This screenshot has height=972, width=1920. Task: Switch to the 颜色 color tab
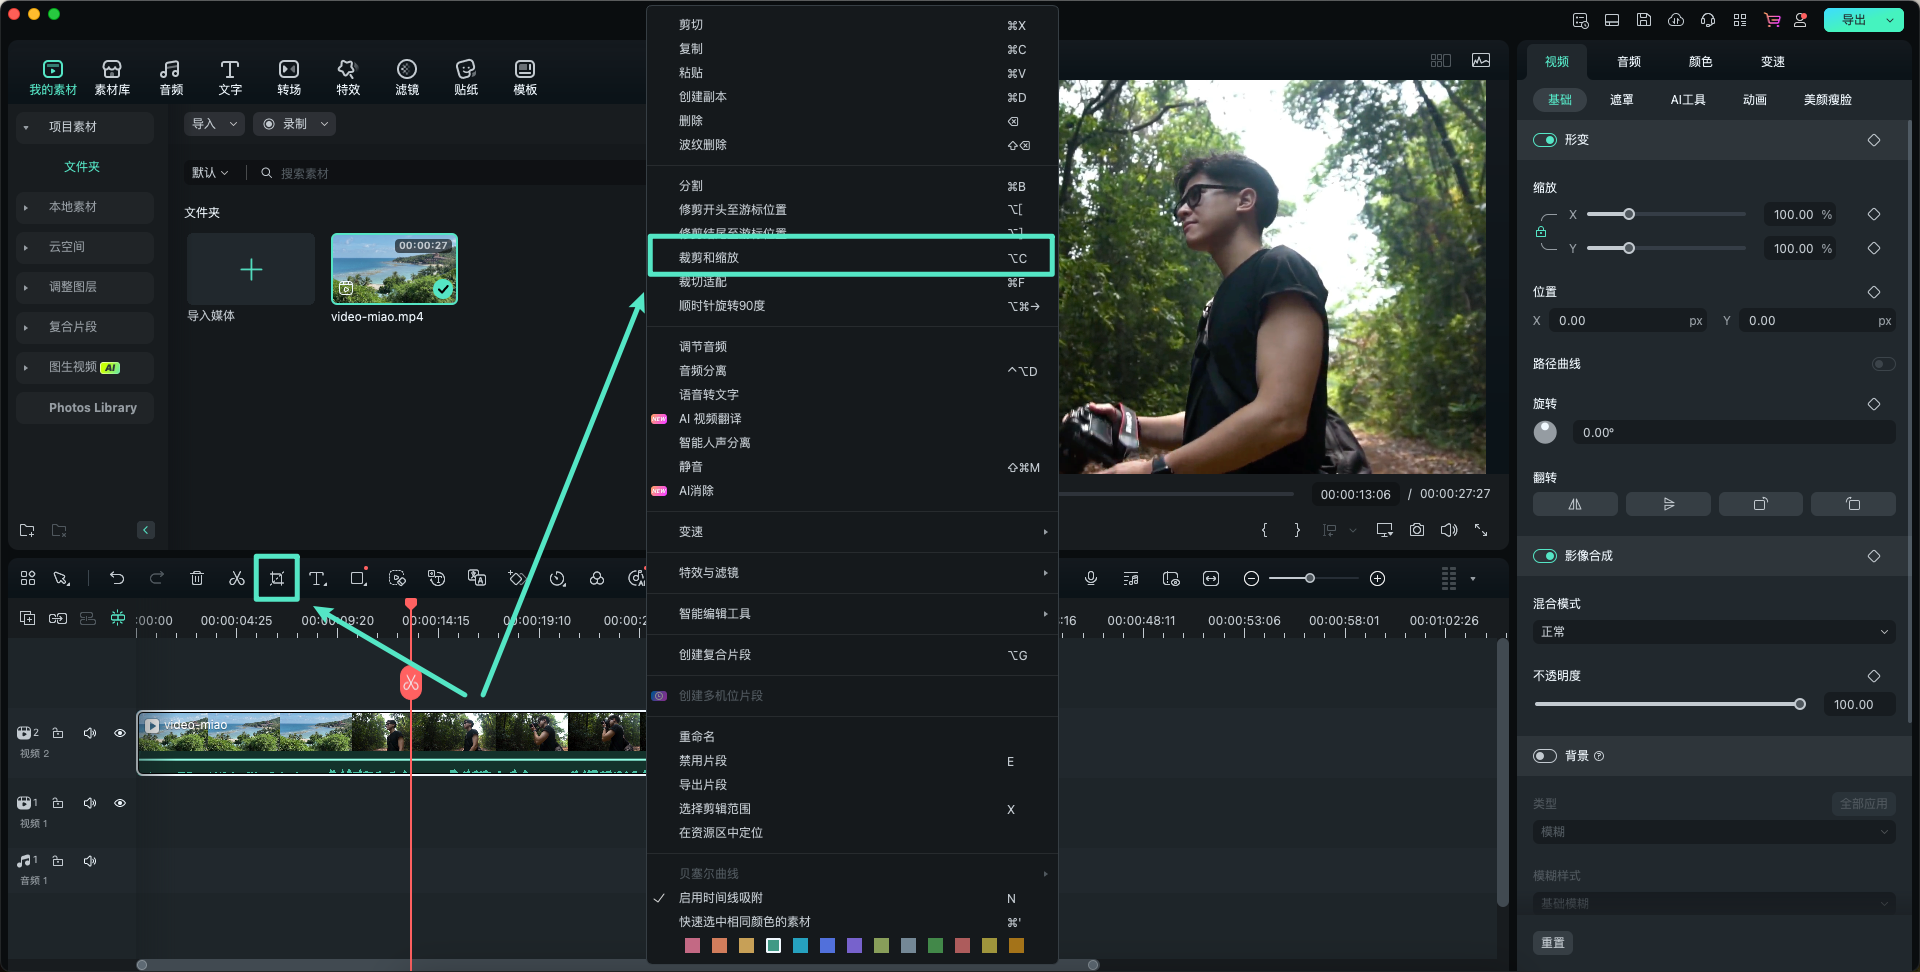(x=1700, y=62)
